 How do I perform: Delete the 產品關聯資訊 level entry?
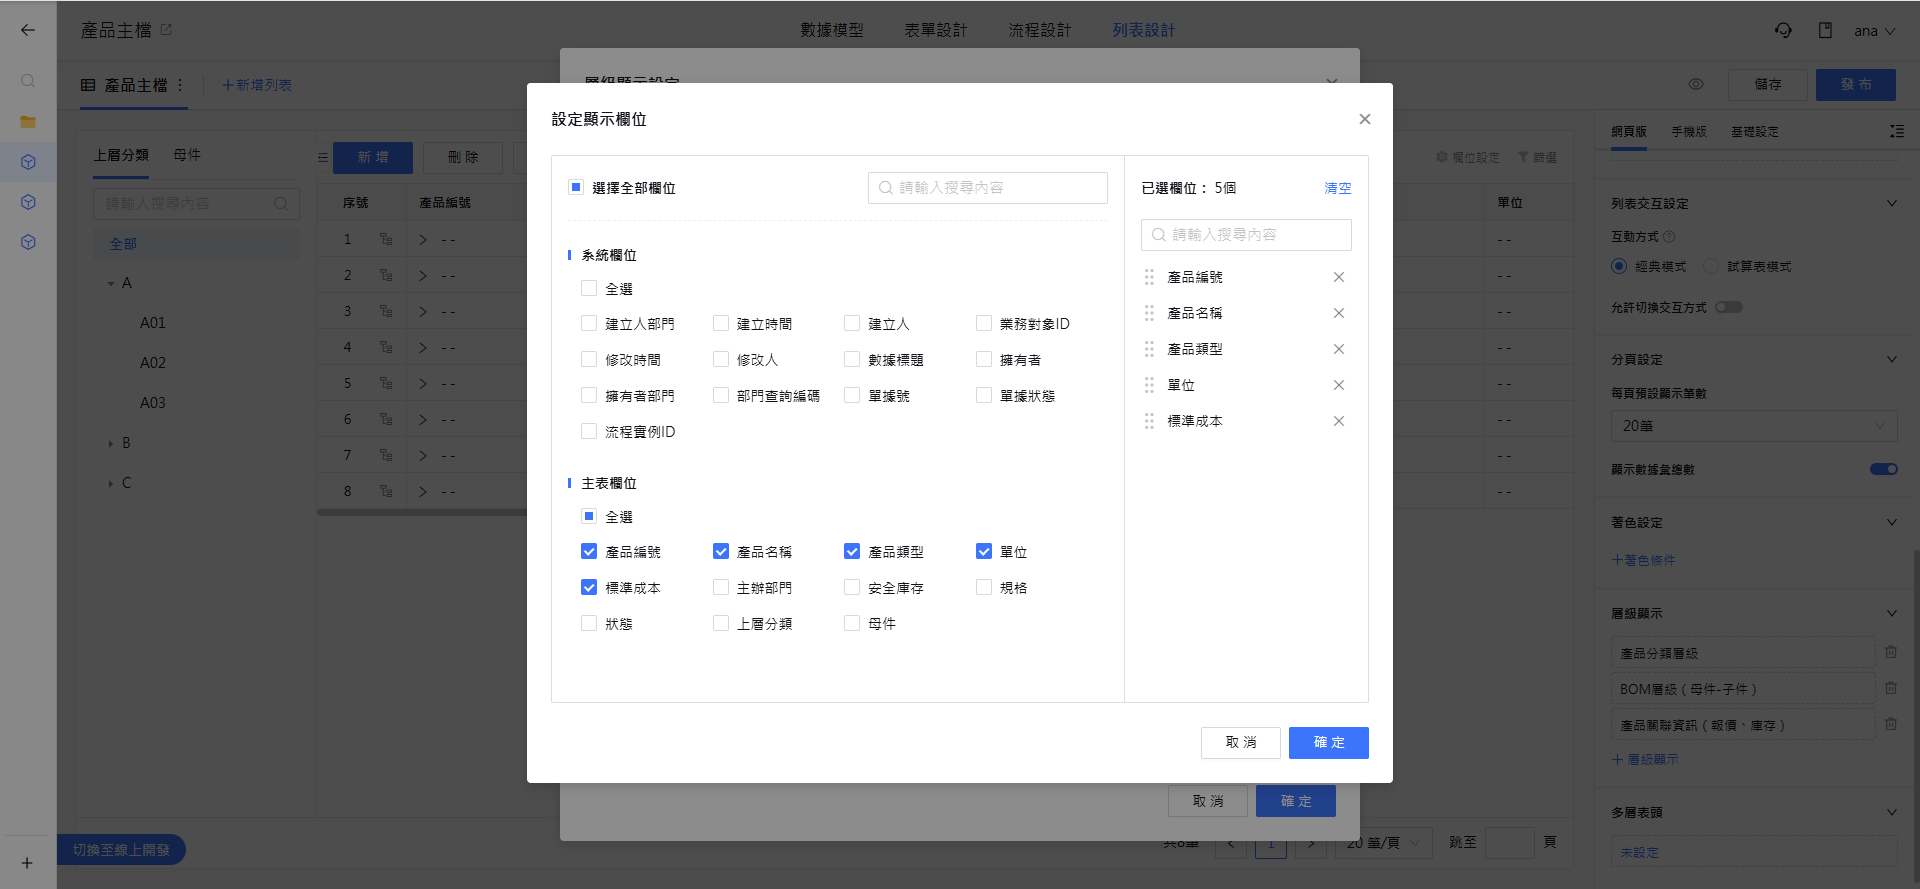1891,724
